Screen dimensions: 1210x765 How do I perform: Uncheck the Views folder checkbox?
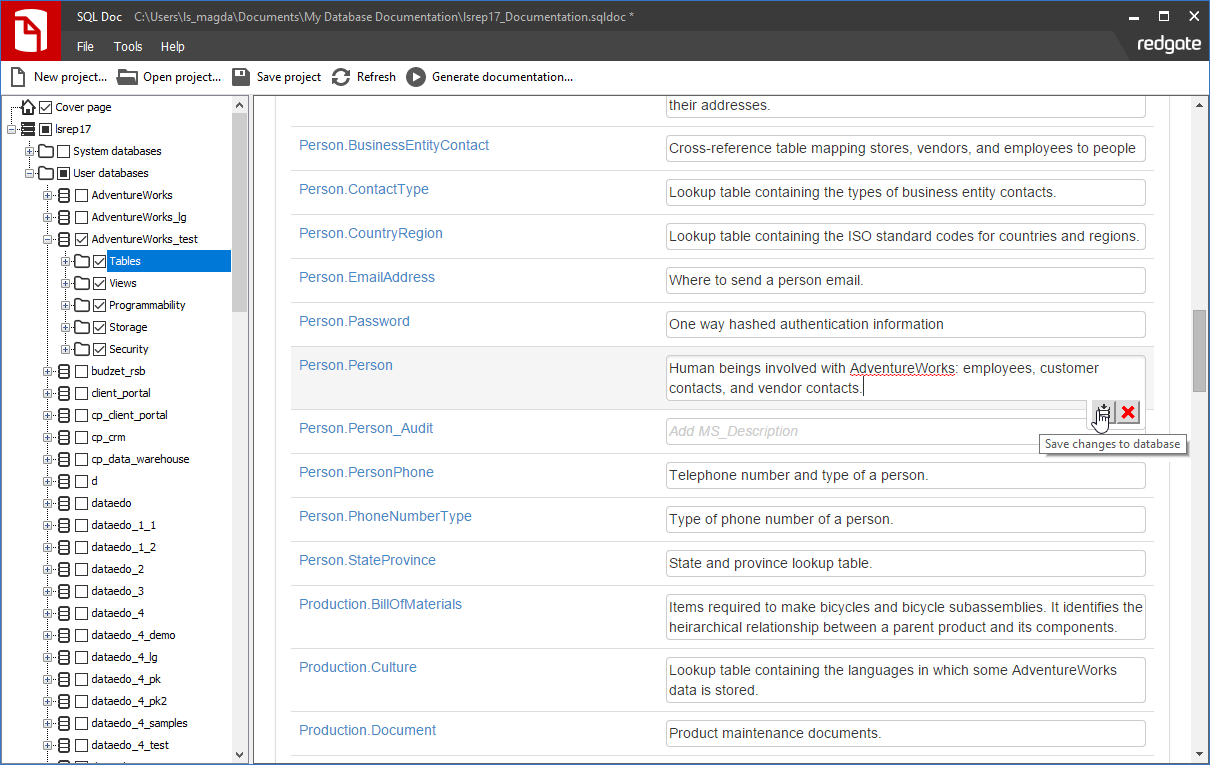coord(99,283)
